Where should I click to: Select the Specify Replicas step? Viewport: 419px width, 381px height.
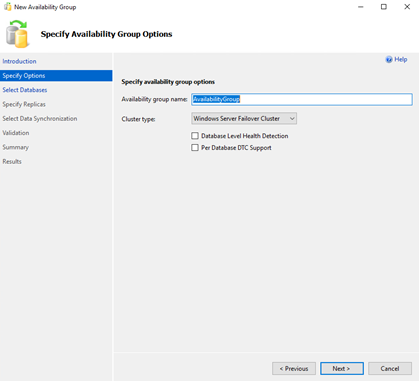coord(24,104)
